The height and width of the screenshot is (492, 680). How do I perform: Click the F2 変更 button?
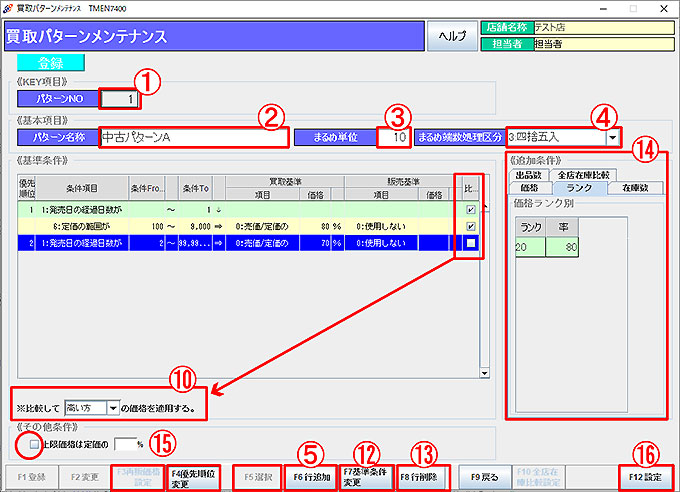84,477
